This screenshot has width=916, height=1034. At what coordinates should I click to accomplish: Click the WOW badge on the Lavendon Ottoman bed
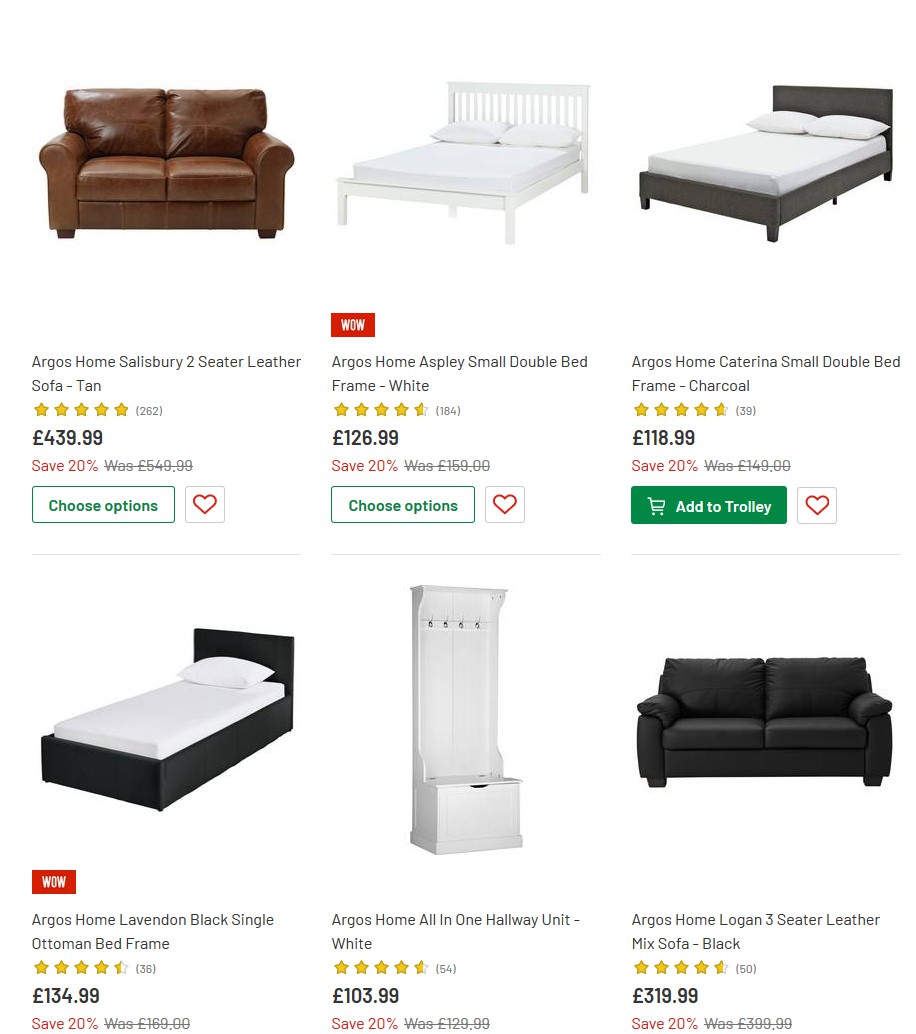53,882
